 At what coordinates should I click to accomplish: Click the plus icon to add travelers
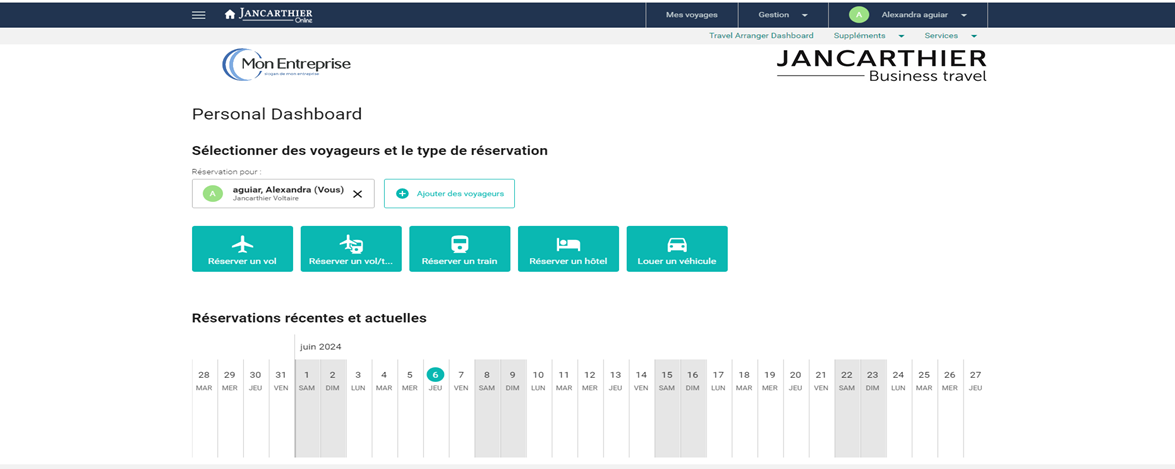(x=403, y=193)
